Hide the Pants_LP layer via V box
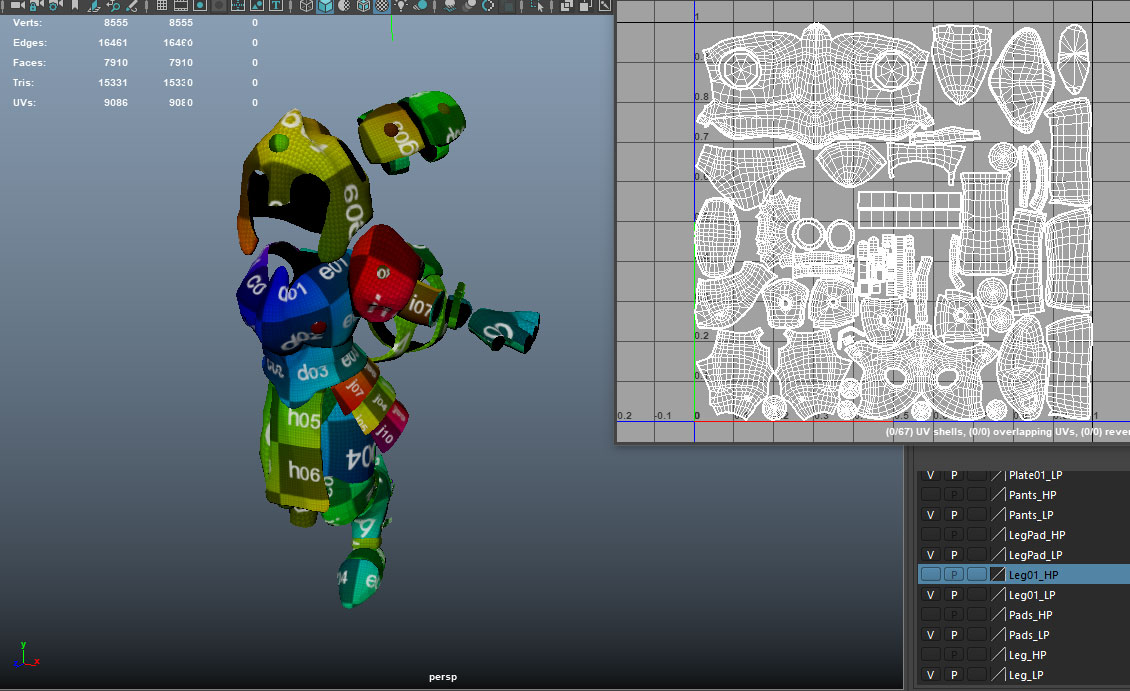 [930, 515]
